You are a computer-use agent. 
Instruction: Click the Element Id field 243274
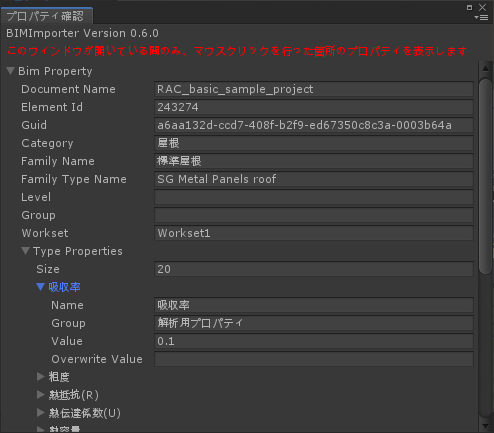[314, 107]
